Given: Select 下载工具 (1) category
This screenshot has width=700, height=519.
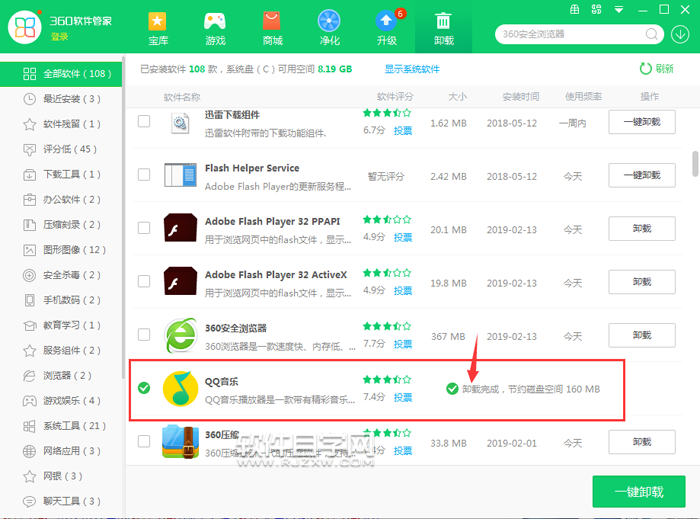Looking at the screenshot, I should pos(62,174).
